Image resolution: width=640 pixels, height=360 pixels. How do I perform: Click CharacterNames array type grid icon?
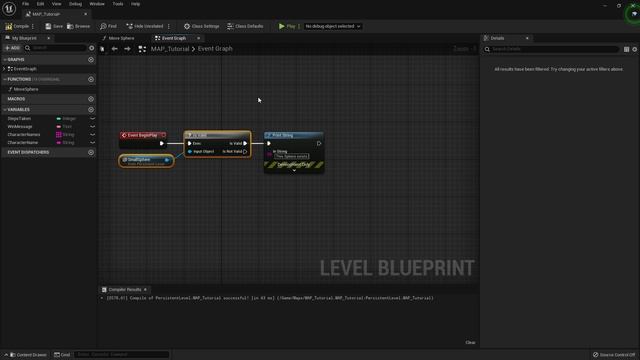point(58,134)
